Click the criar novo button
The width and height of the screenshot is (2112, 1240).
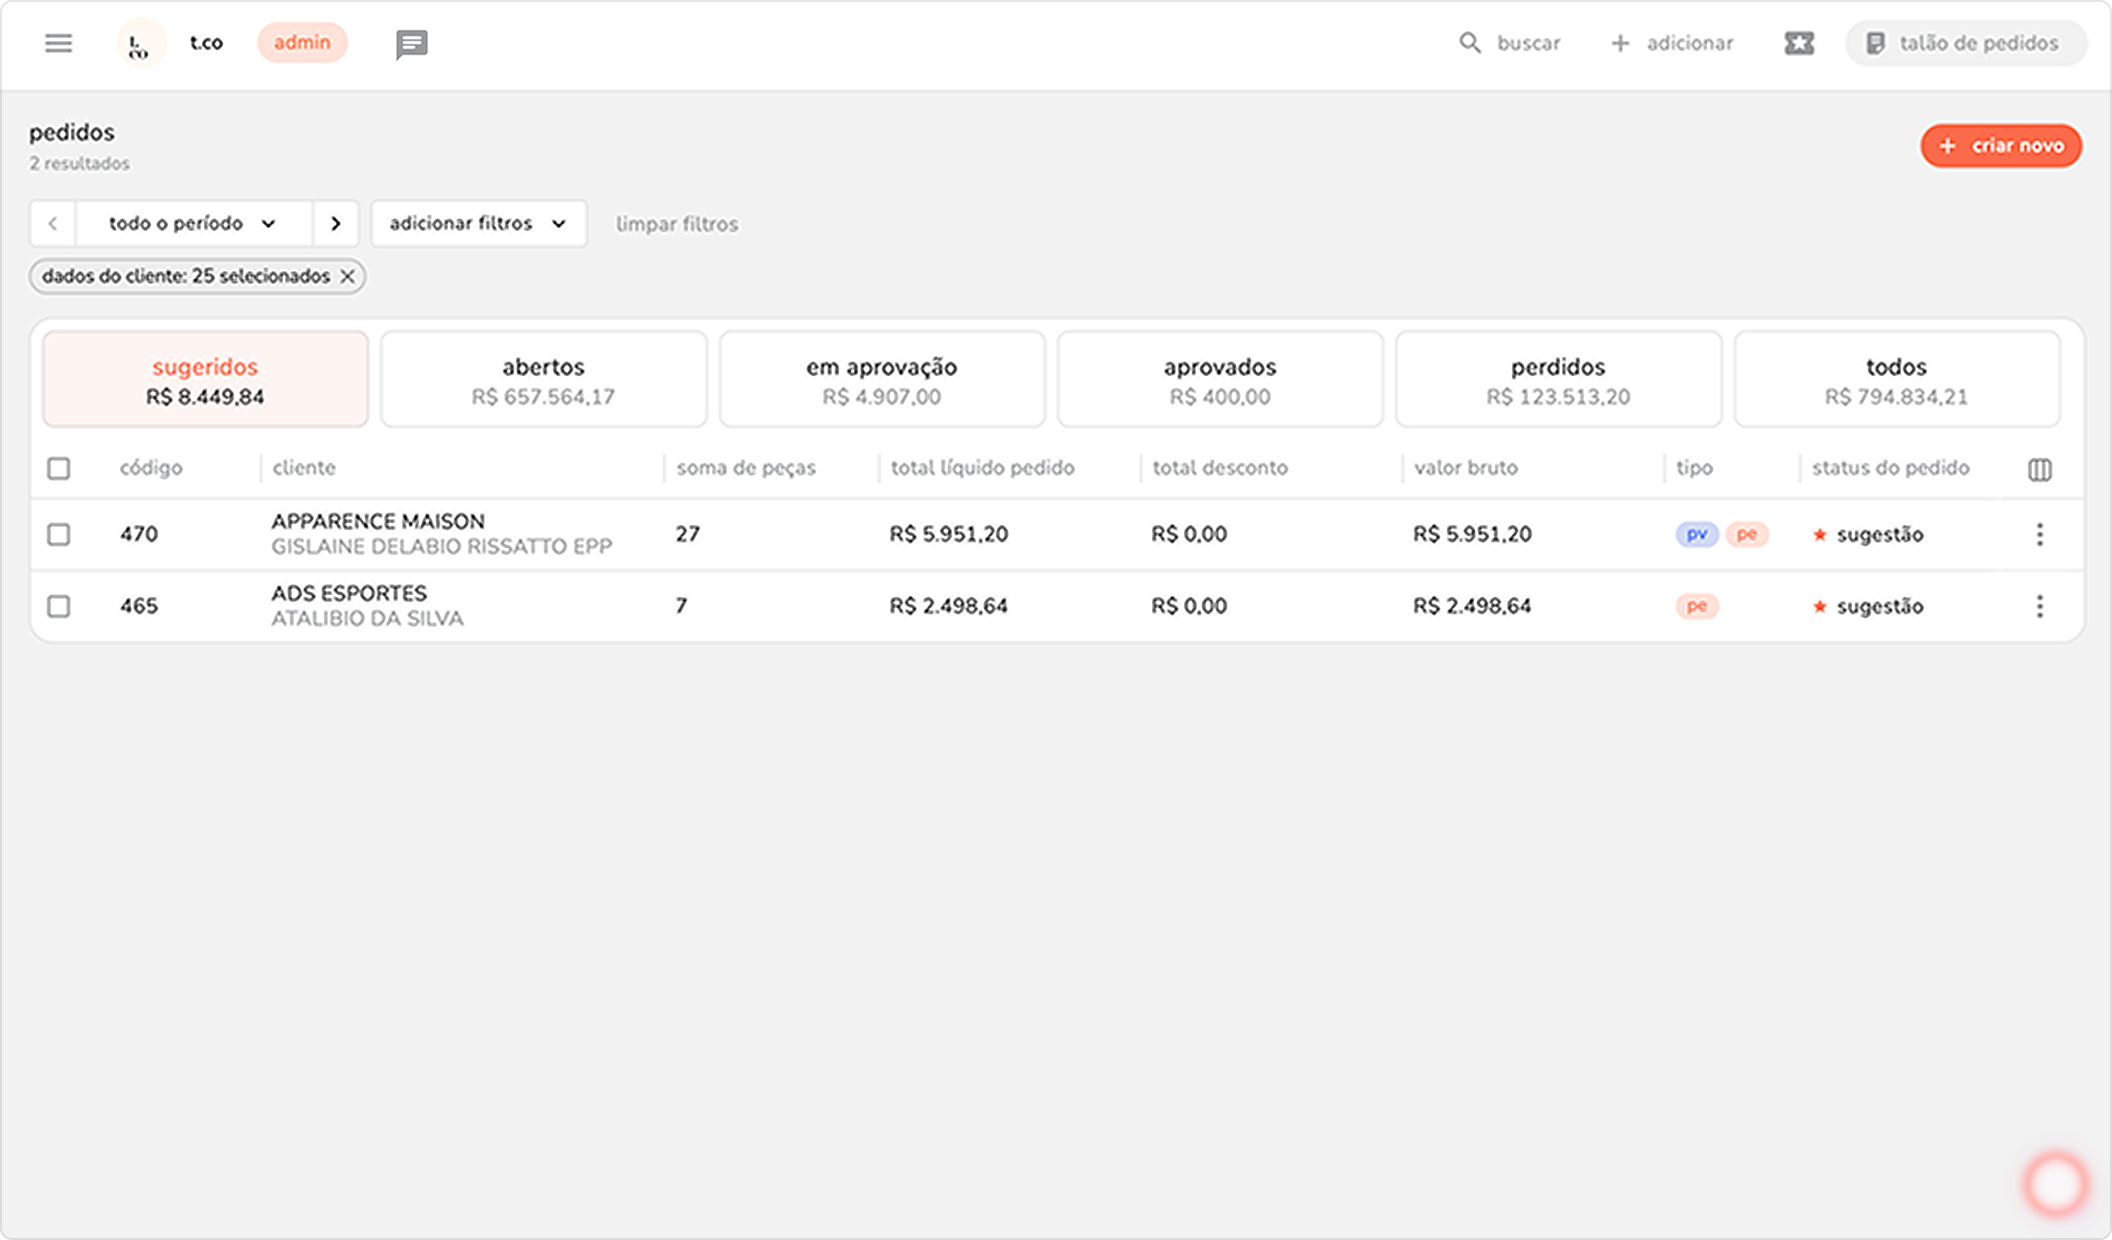click(x=2000, y=146)
